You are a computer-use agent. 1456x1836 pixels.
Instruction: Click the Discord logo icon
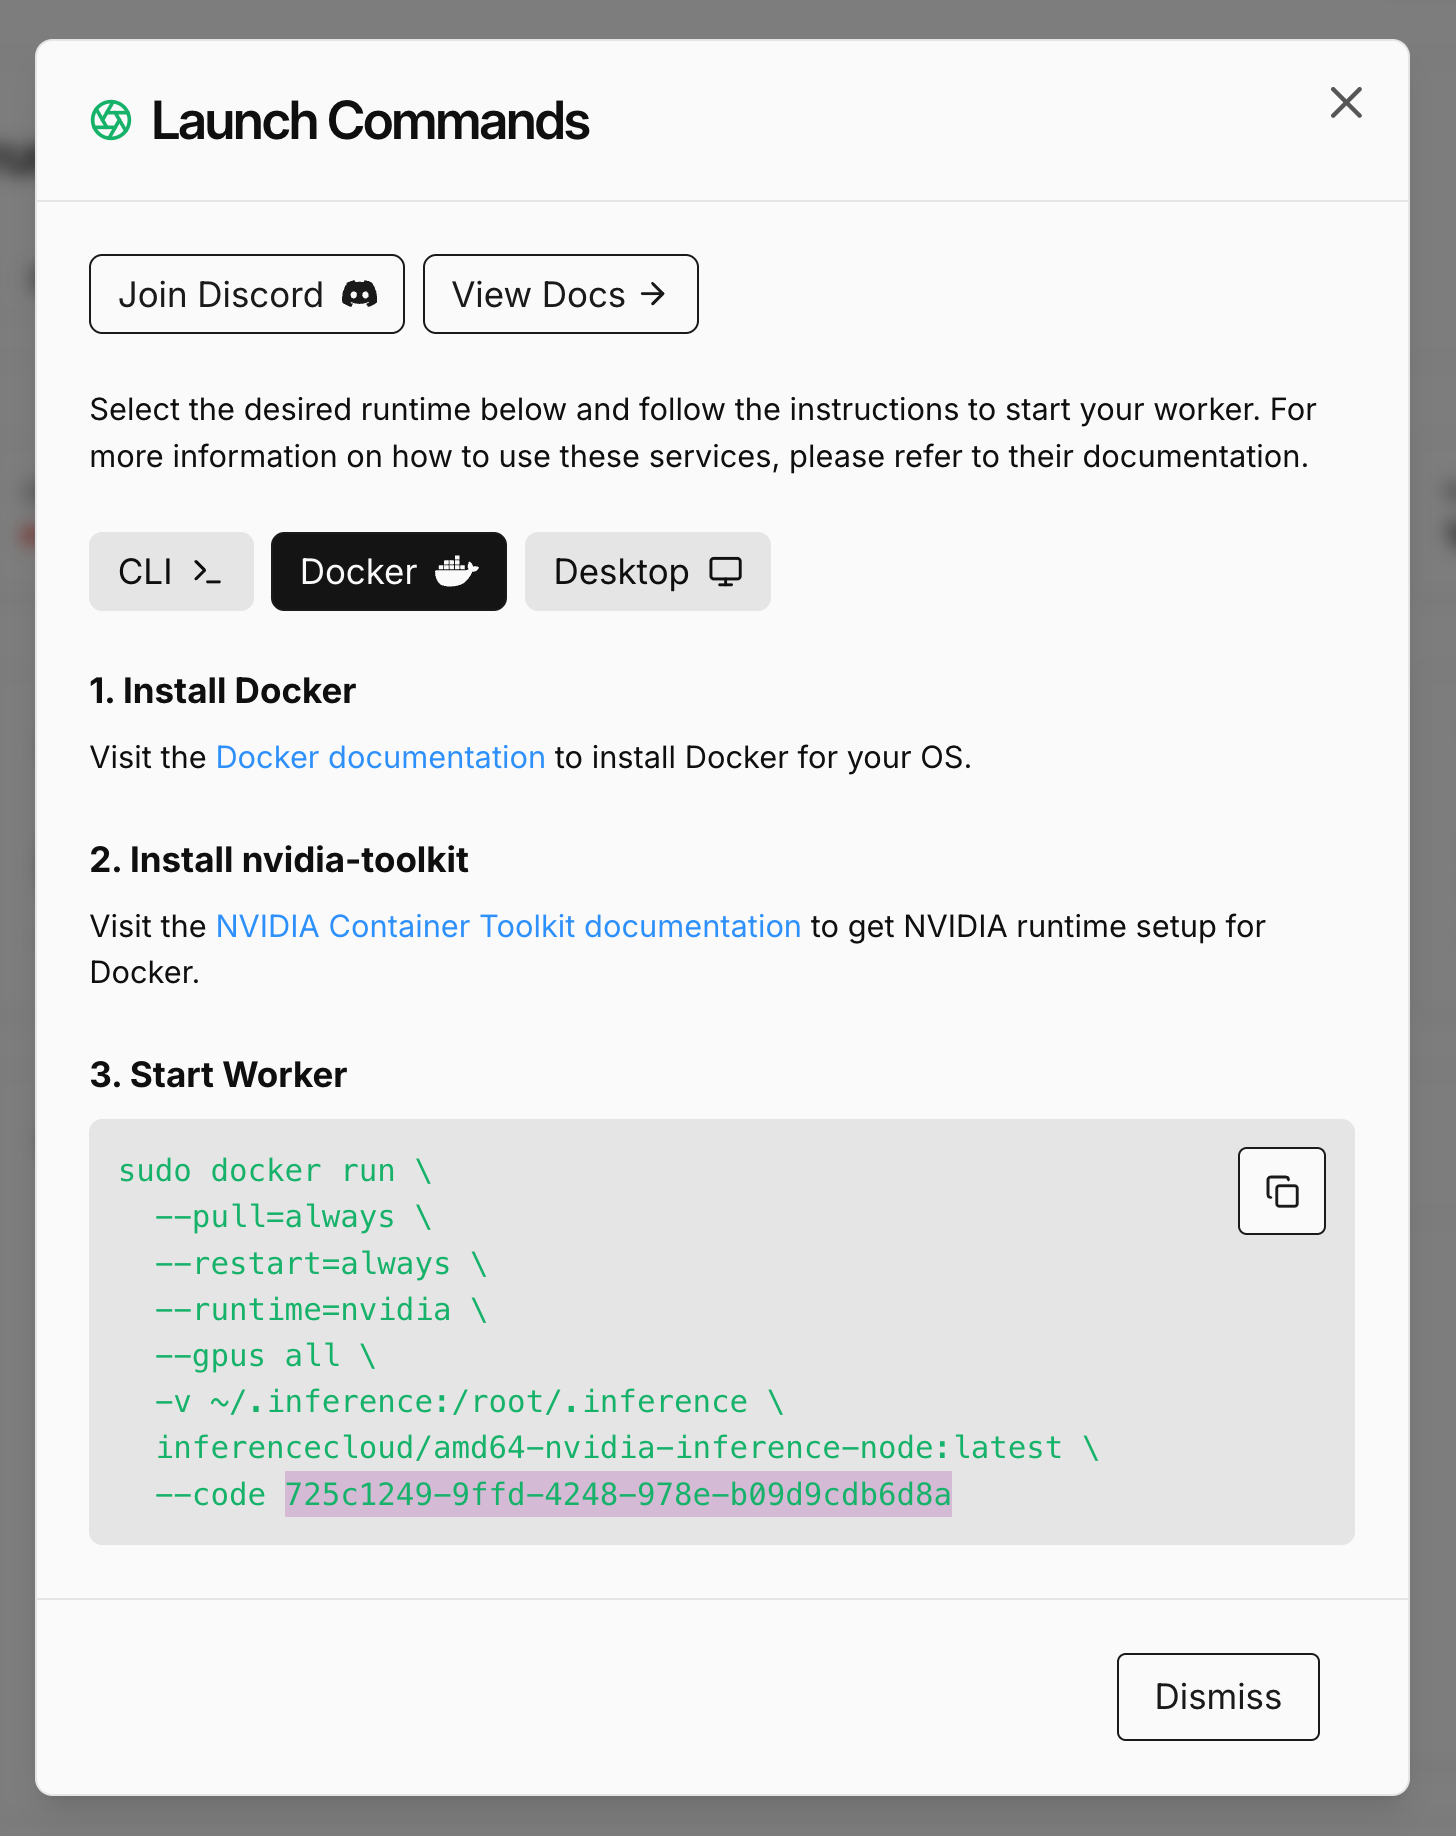pos(360,294)
